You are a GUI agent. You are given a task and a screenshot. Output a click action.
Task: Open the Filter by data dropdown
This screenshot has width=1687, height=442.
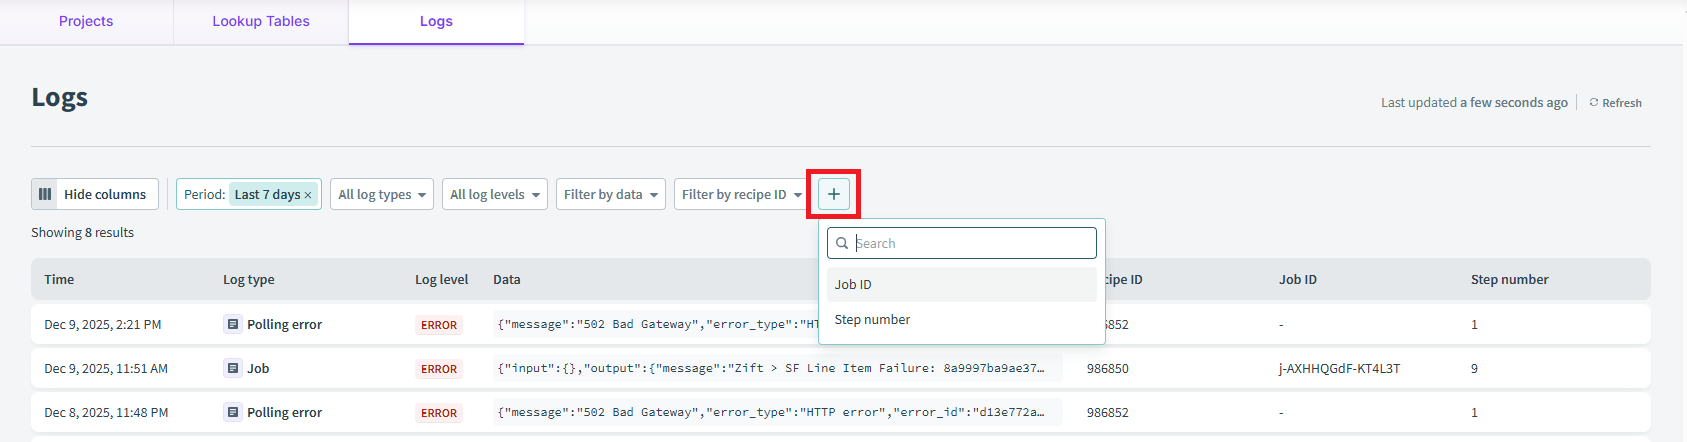(x=610, y=194)
